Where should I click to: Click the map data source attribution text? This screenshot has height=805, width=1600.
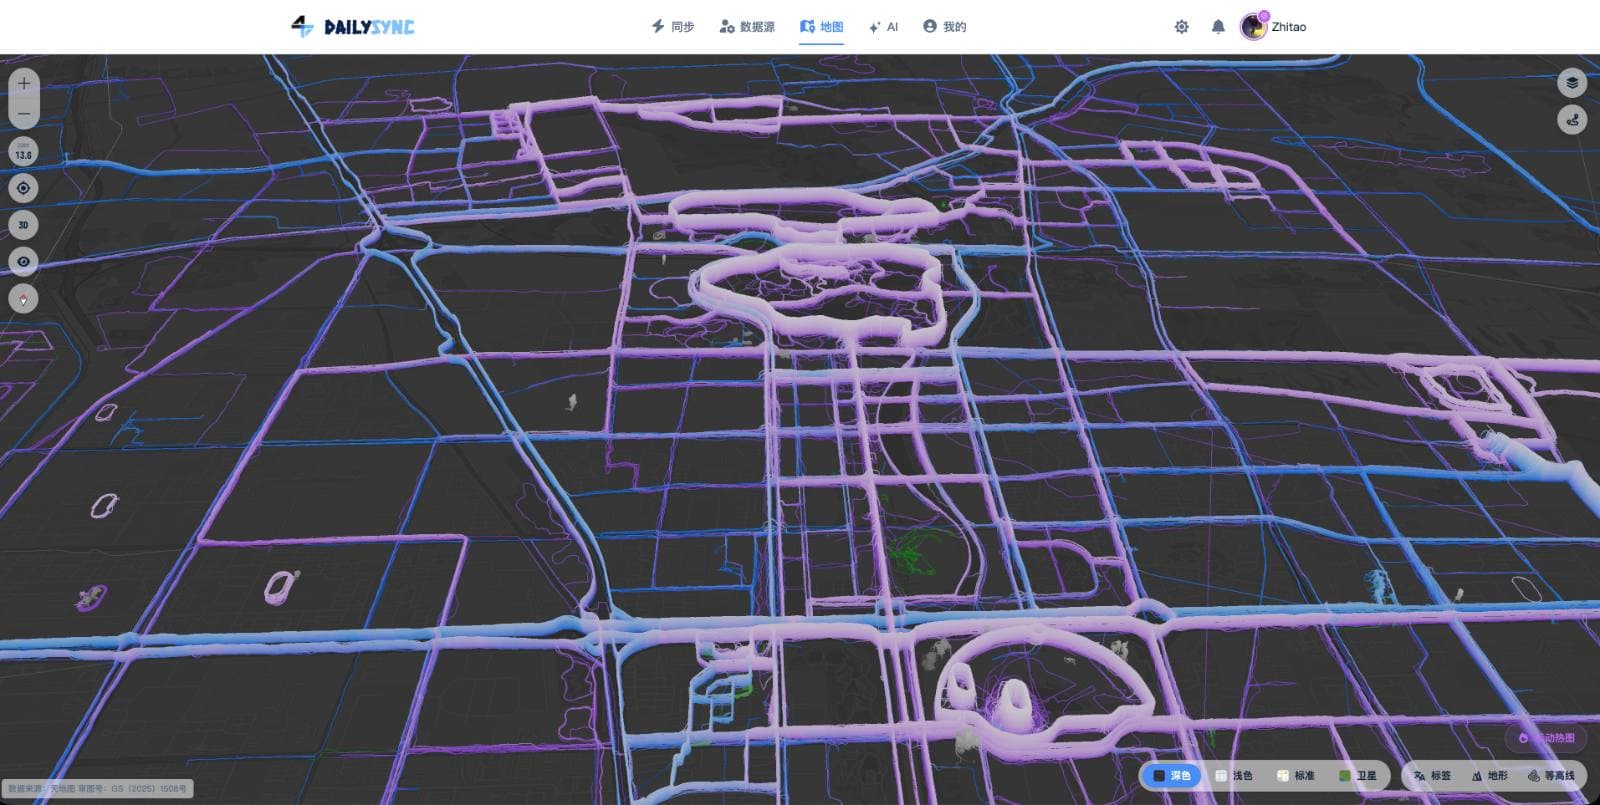[97, 789]
